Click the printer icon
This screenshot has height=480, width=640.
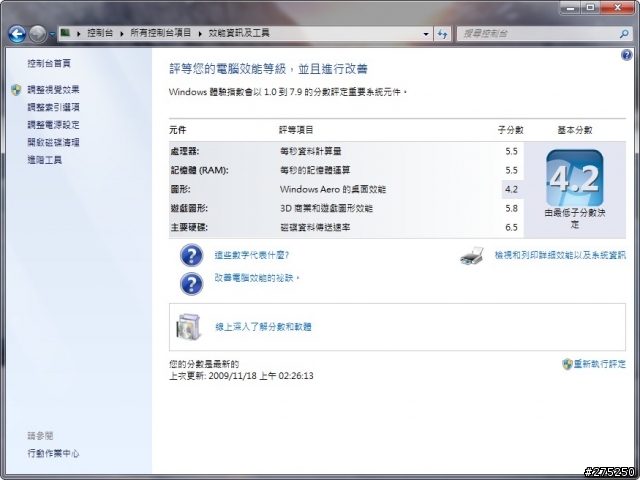[x=472, y=256]
